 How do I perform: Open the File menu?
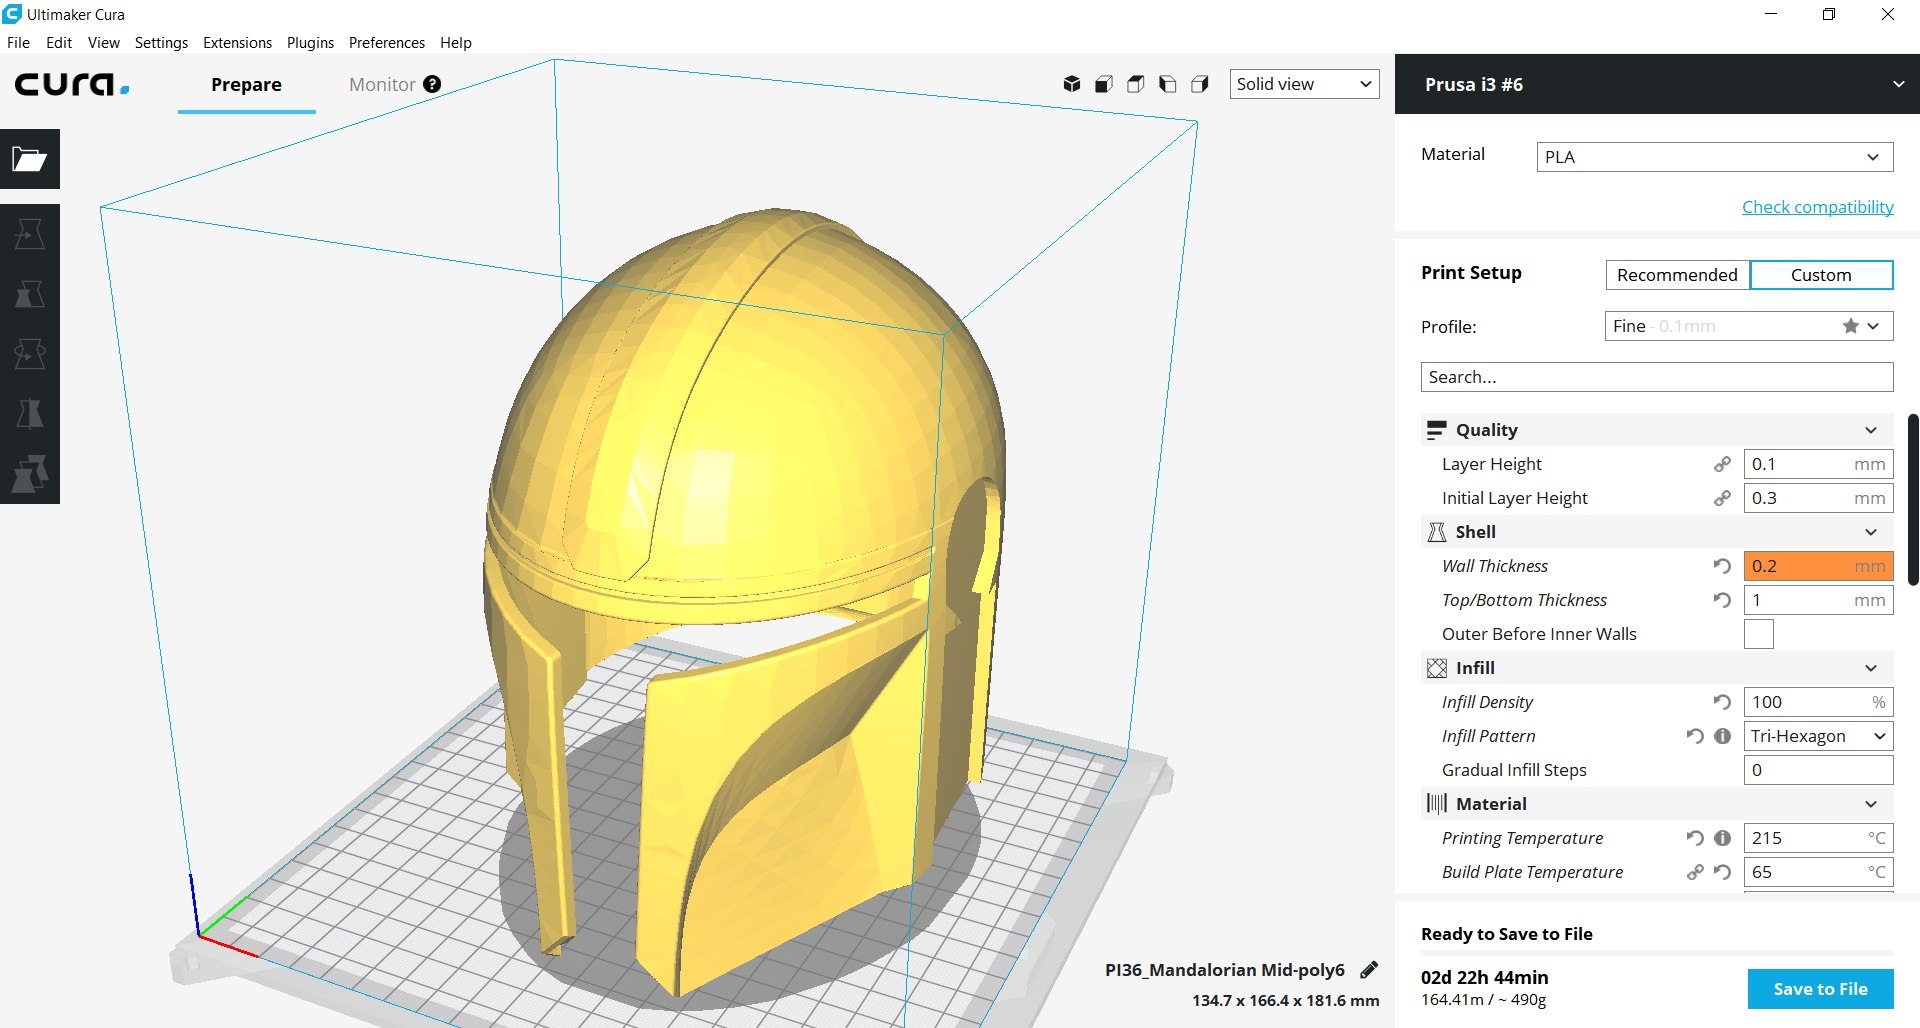tap(18, 43)
